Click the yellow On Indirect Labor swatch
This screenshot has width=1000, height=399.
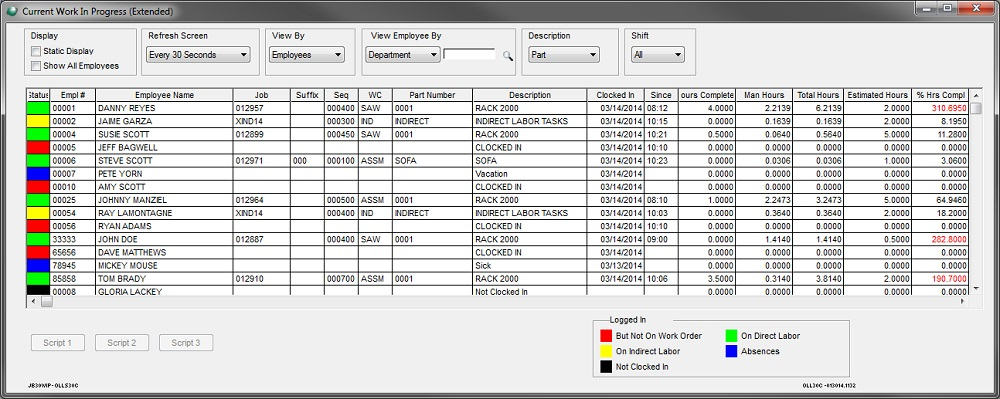(606, 351)
